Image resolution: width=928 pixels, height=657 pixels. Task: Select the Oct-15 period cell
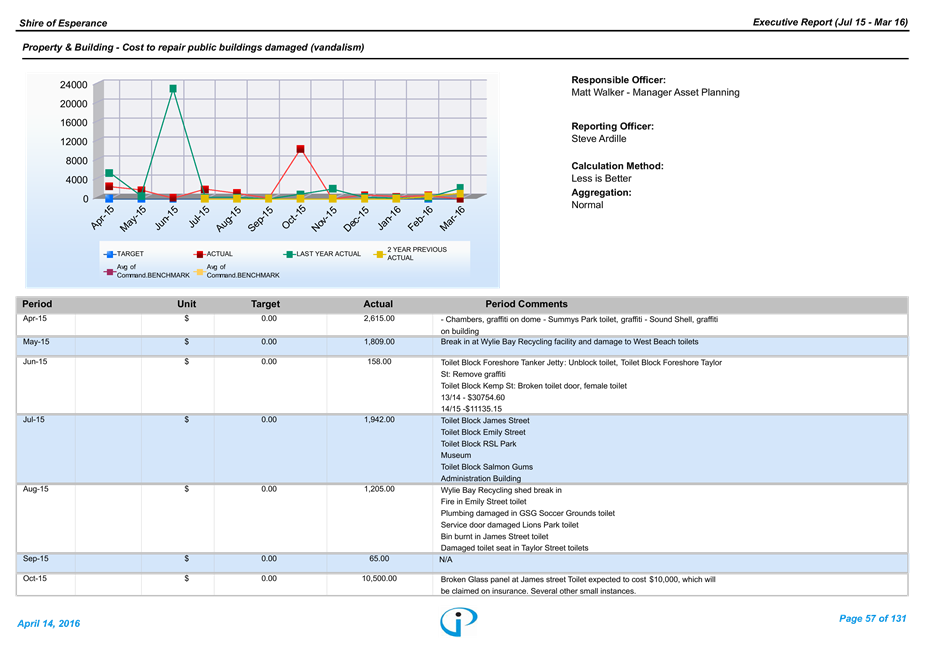[x=34, y=578]
